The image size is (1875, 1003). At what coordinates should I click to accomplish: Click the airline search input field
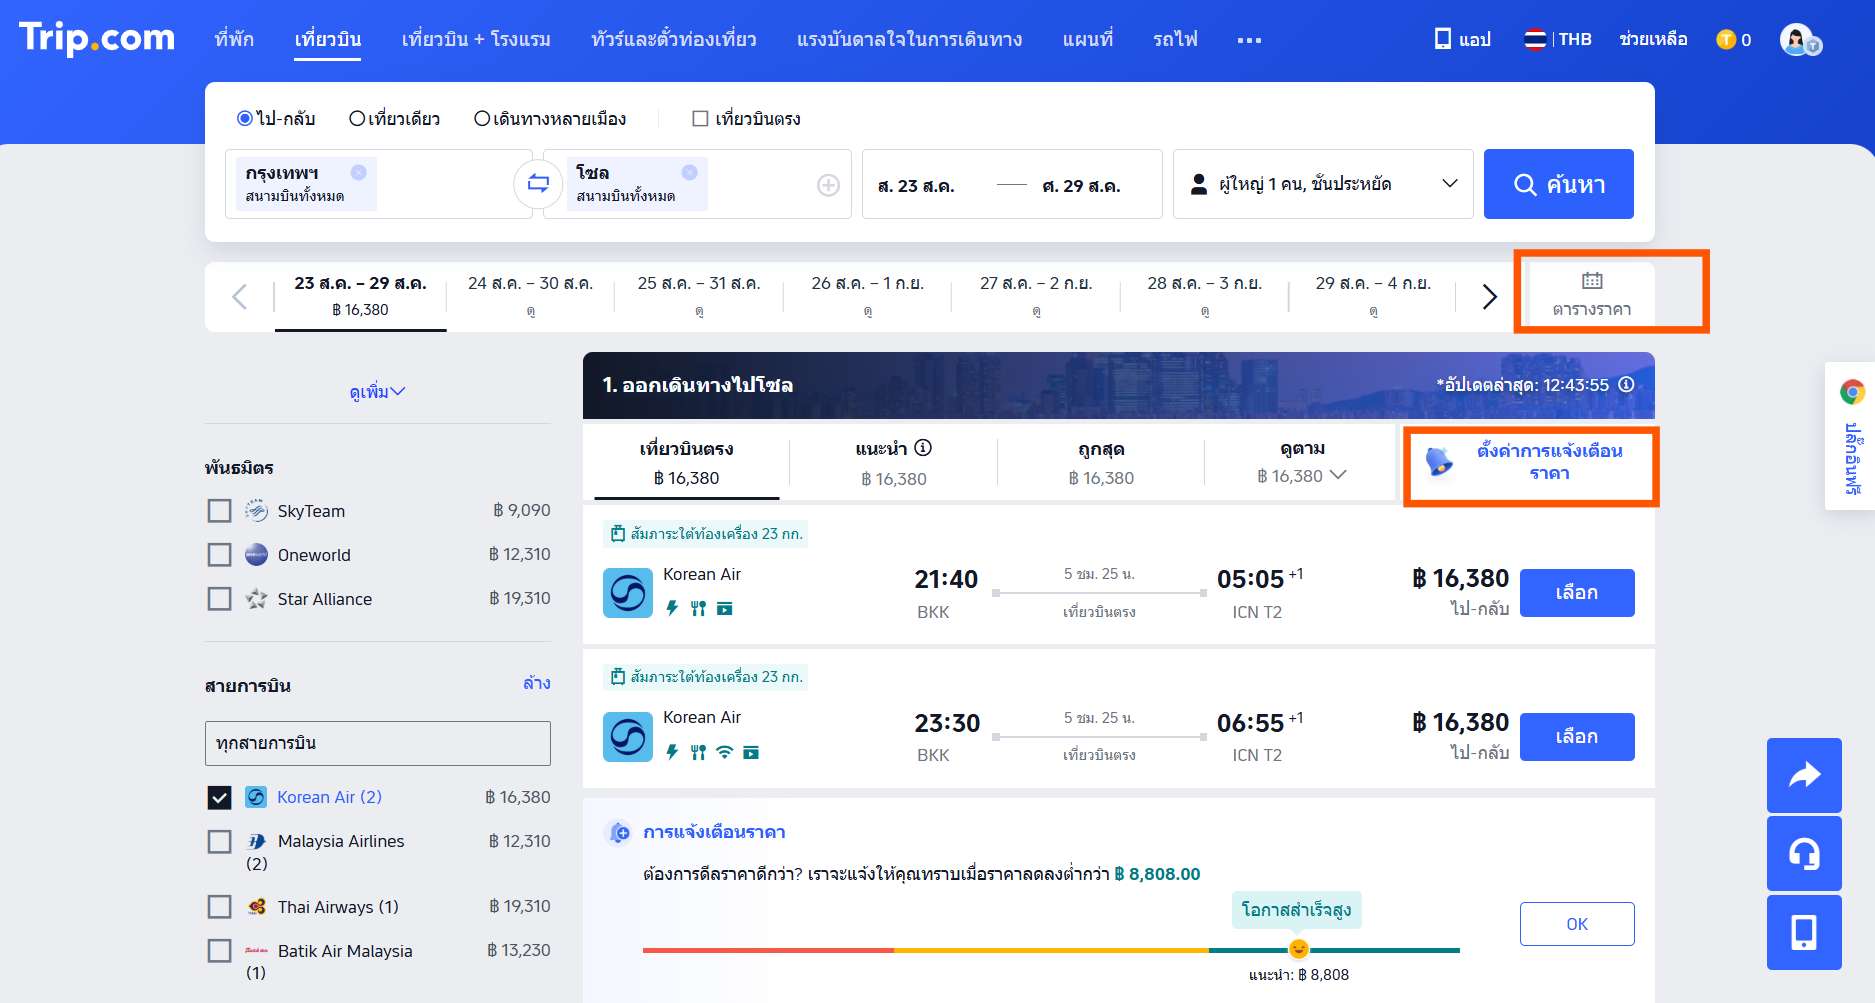point(377,743)
